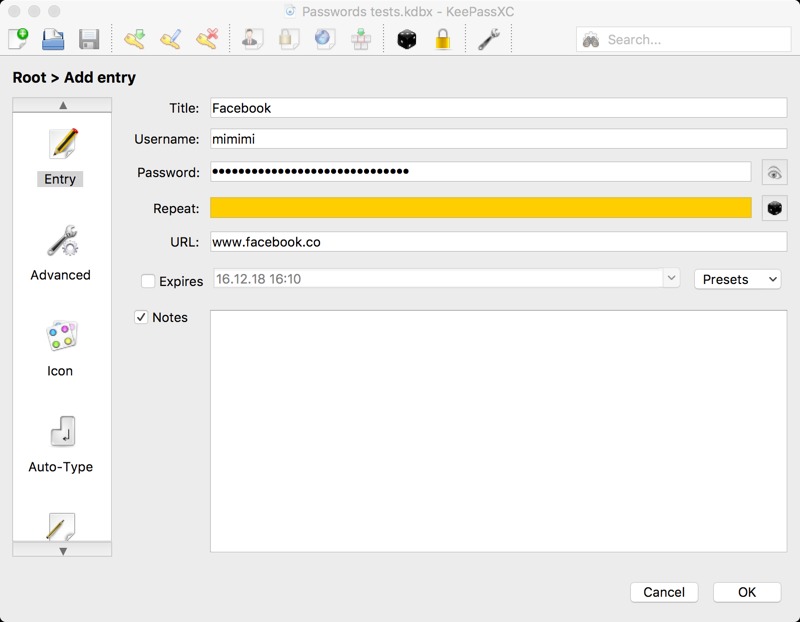Copy password to clipboard toolbar icon
The image size is (800, 622).
click(288, 39)
